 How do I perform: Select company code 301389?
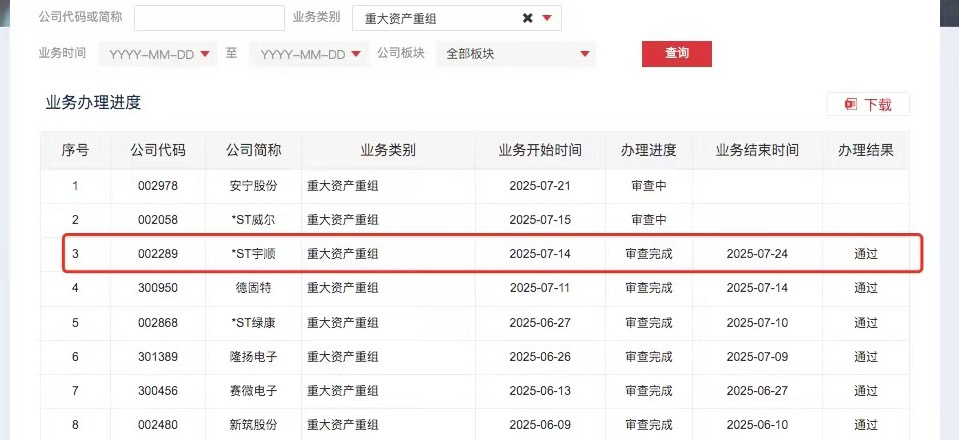point(158,356)
